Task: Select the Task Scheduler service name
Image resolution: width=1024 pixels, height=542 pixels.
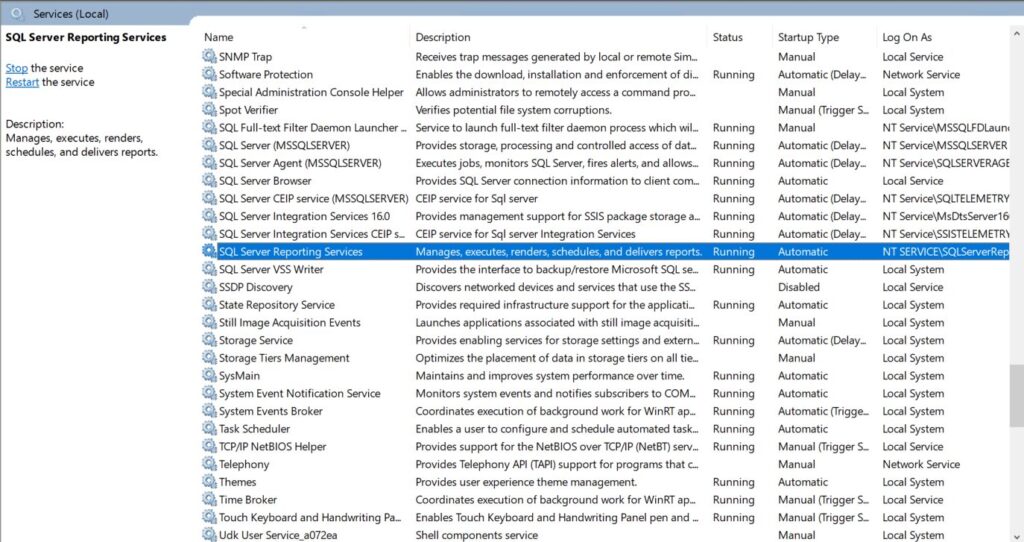Action: 254,428
